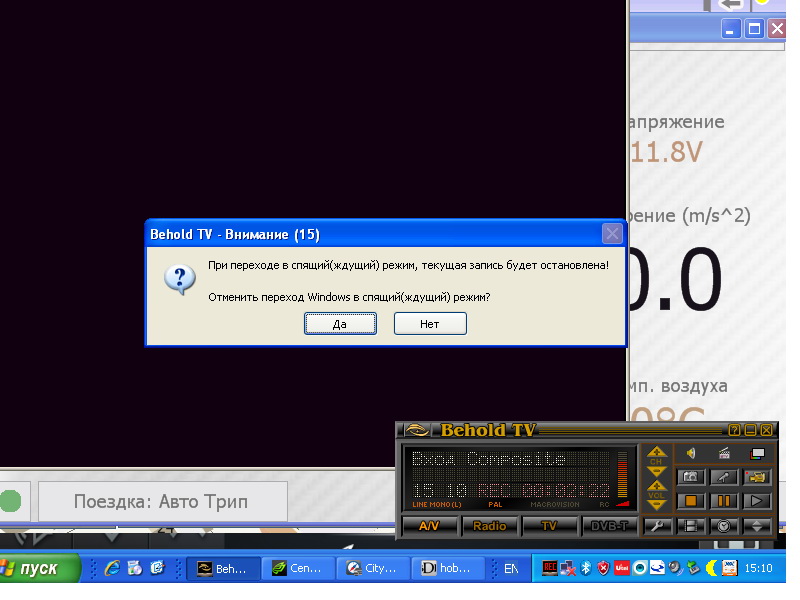The width and height of the screenshot is (800, 600).
Task: Click the Behold TV play button
Action: 757,501
